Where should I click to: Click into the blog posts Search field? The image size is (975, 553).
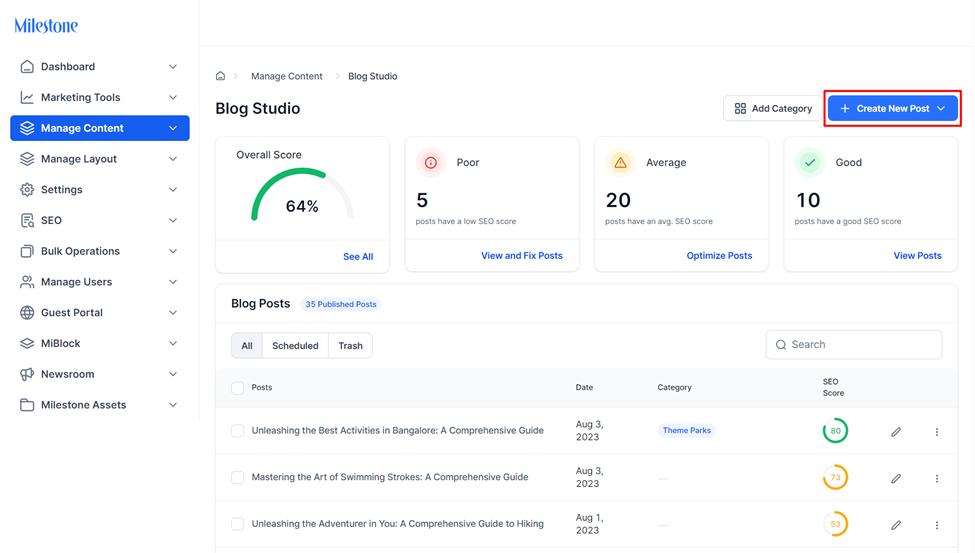(x=853, y=345)
